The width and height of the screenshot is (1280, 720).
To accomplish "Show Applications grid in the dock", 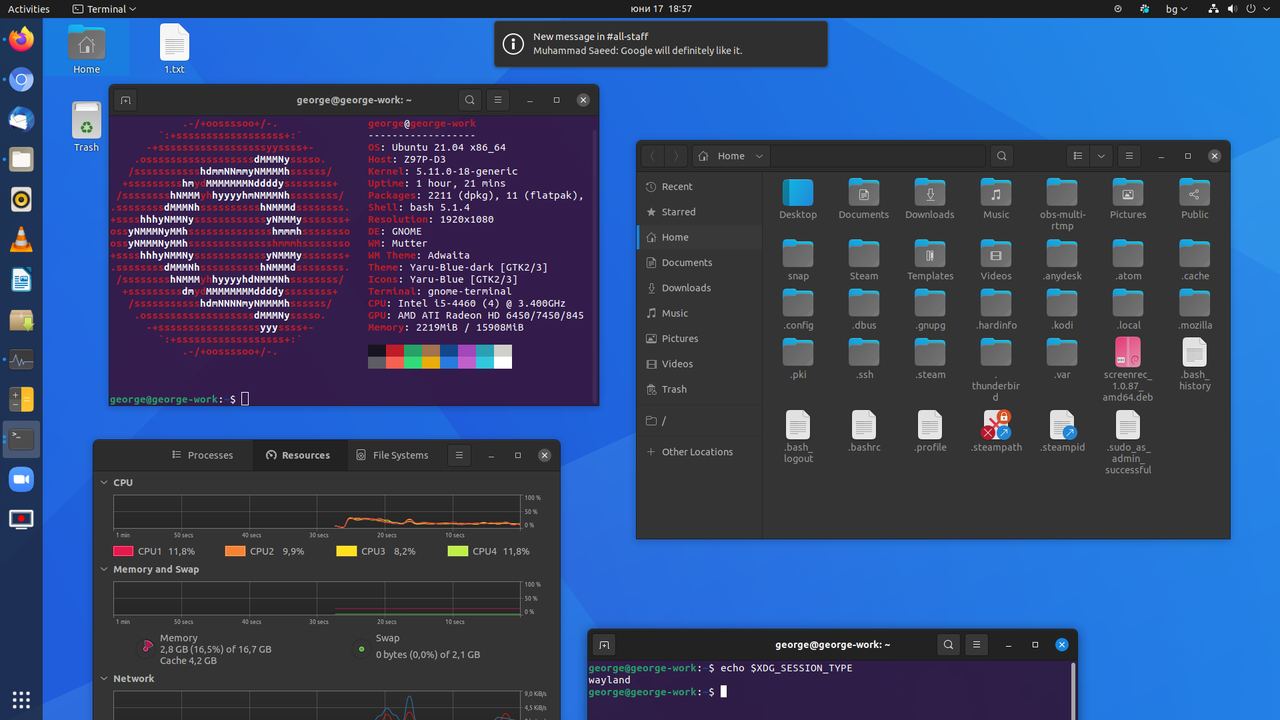I will pyautogui.click(x=21, y=699).
